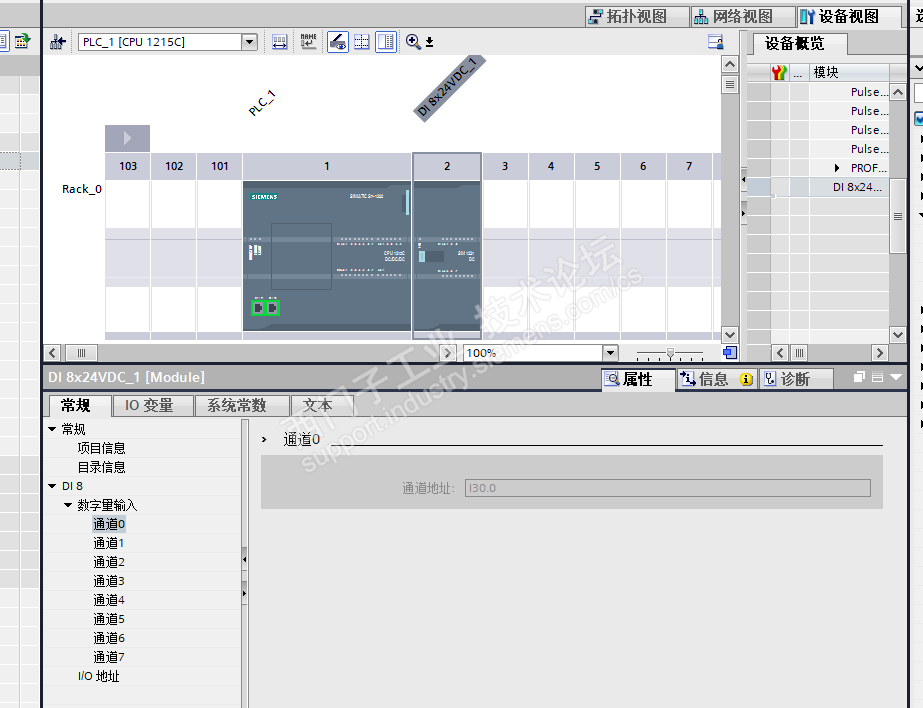Click the export table icon at far left
Viewport: 923px width, 708px height.
22,41
